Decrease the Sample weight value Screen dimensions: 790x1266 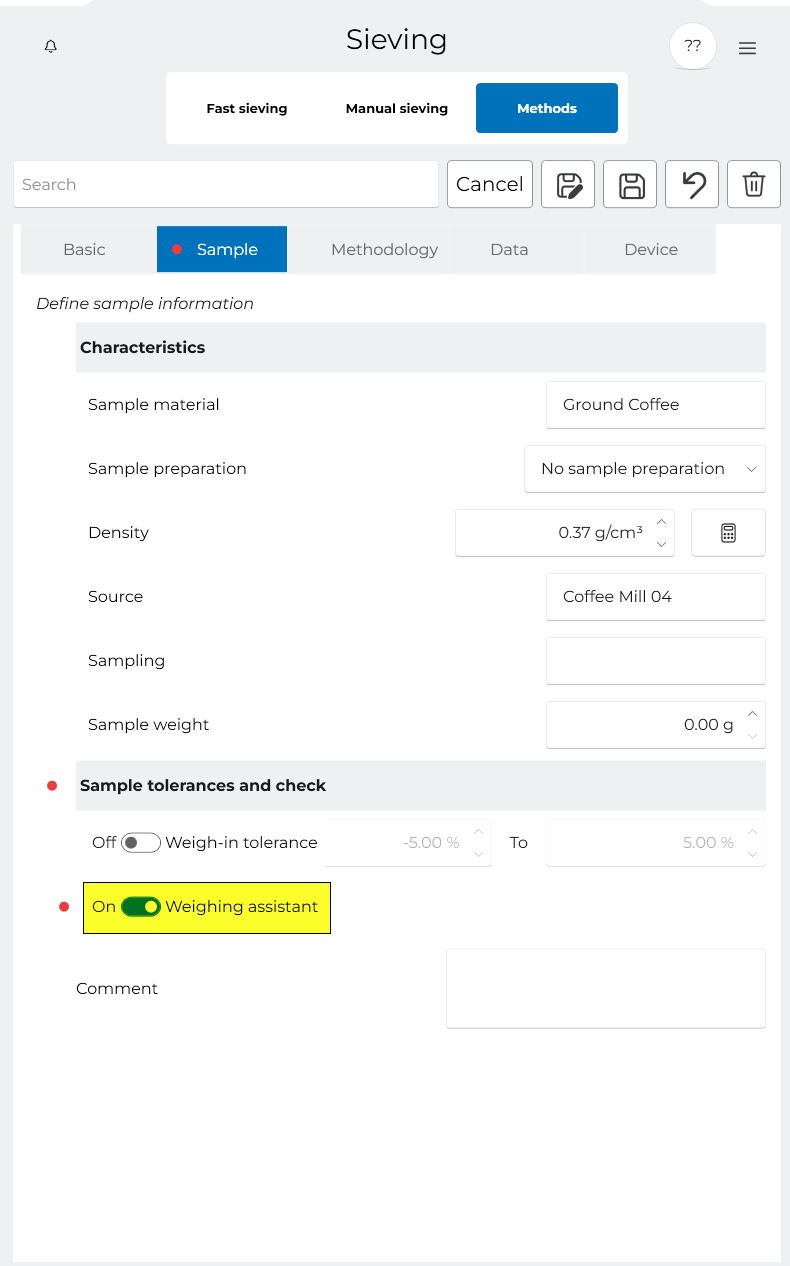pos(753,736)
